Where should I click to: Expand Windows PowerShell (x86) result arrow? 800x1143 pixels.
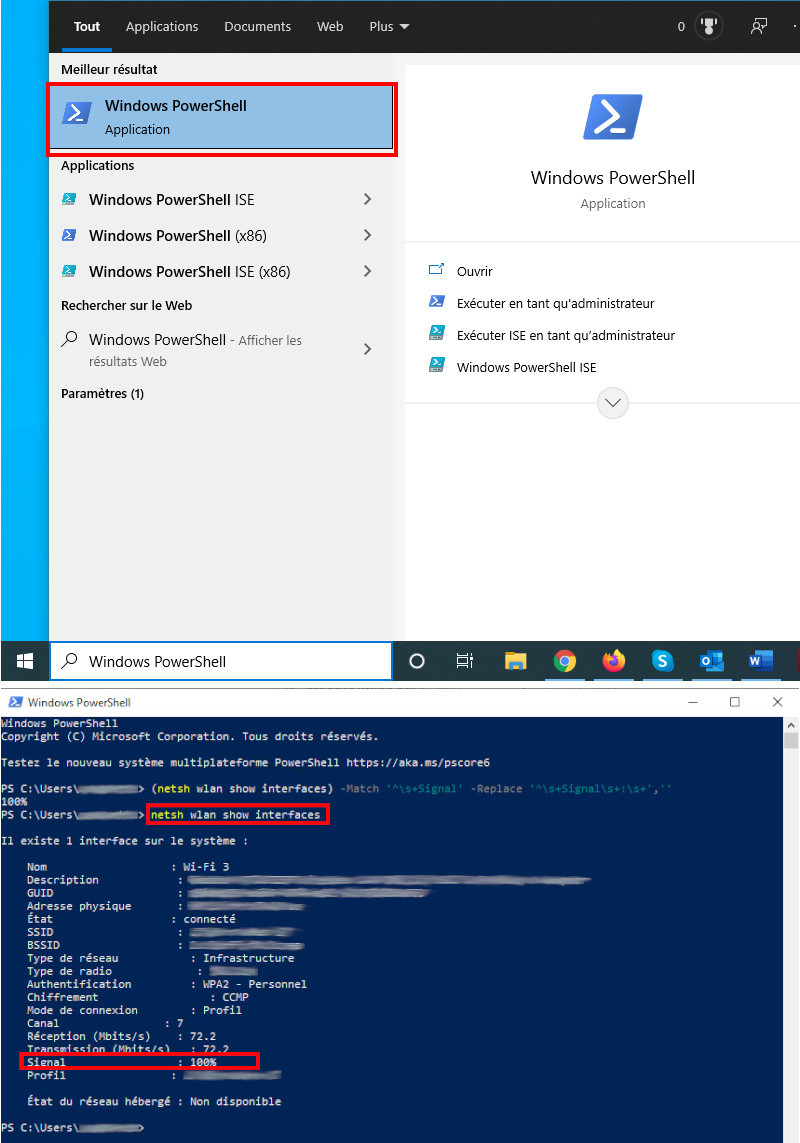pyautogui.click(x=368, y=235)
